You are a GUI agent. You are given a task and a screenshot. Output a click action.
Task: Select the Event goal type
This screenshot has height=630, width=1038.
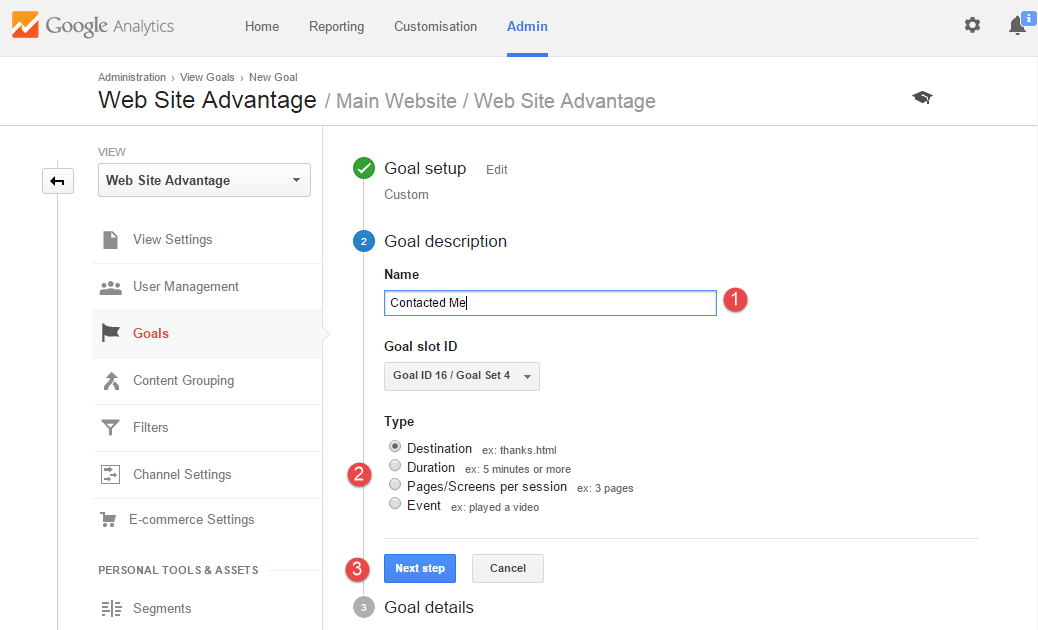(395, 503)
